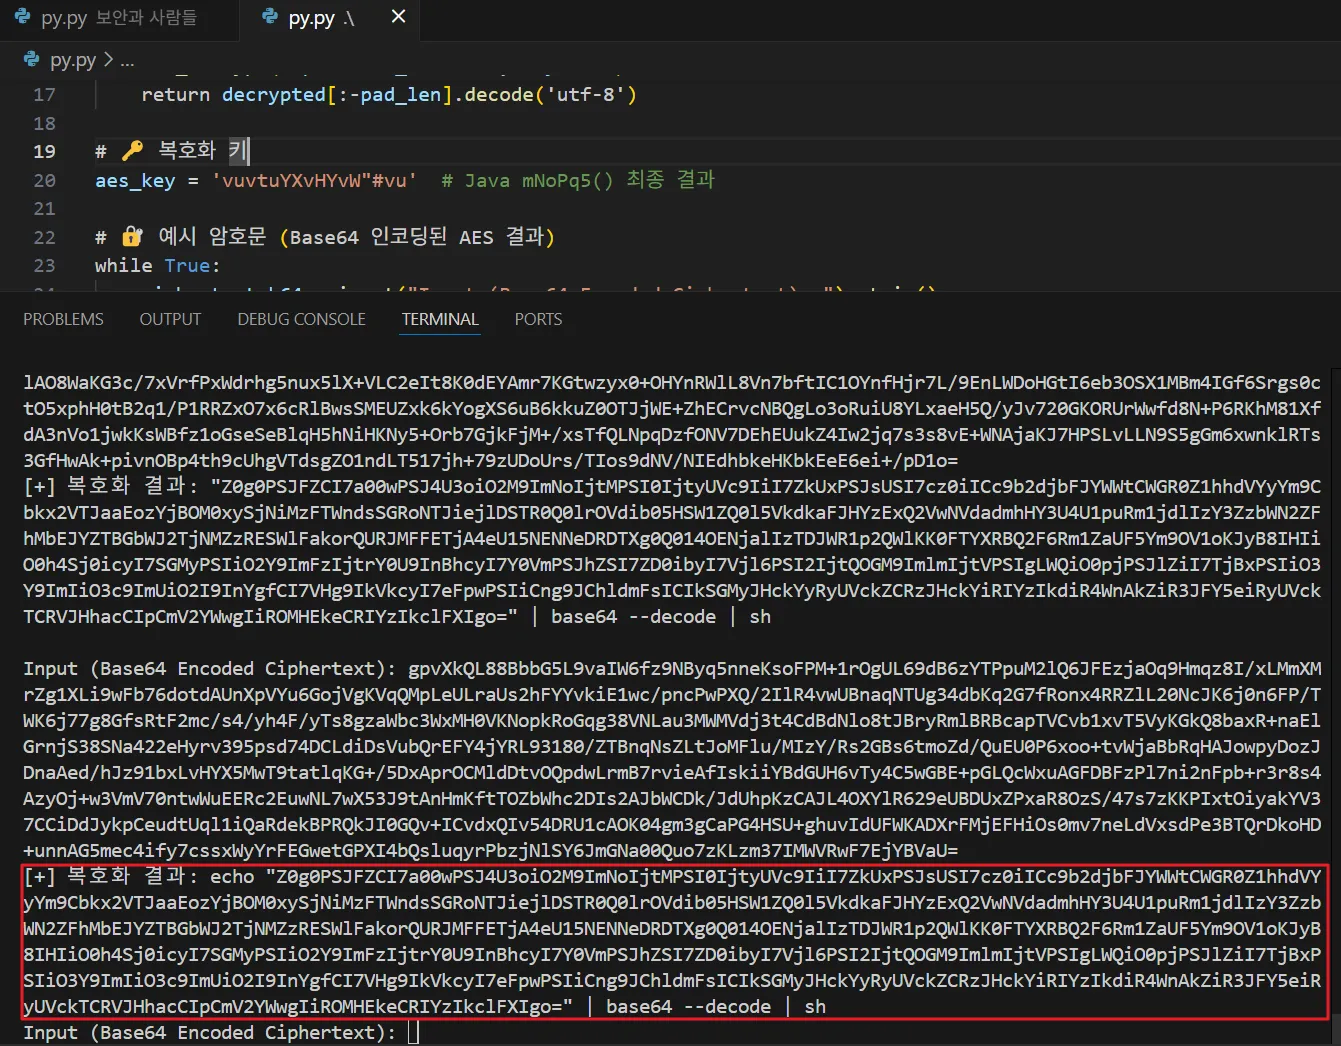Click the 'base64 --decode | sh' text in the last result
The height and width of the screenshot is (1046, 1341).
click(x=716, y=1007)
